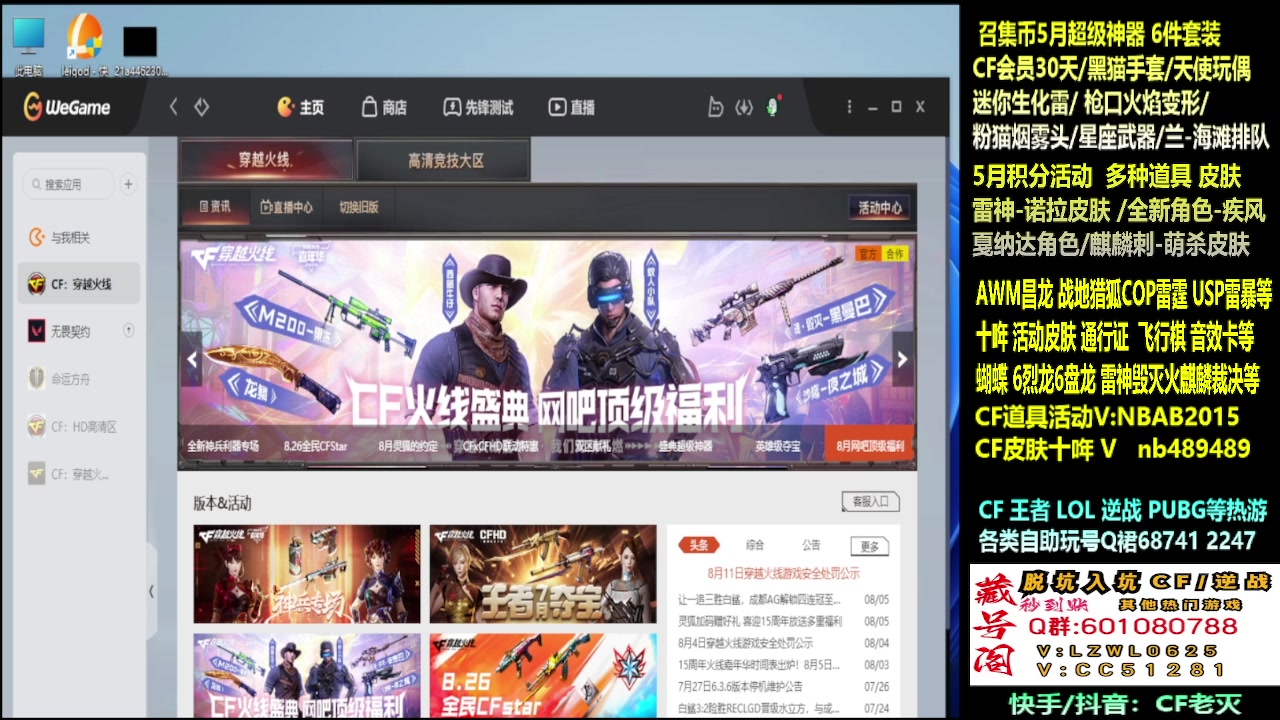The height and width of the screenshot is (720, 1280).
Task: Go back with the left chevron arrow
Action: tap(174, 107)
